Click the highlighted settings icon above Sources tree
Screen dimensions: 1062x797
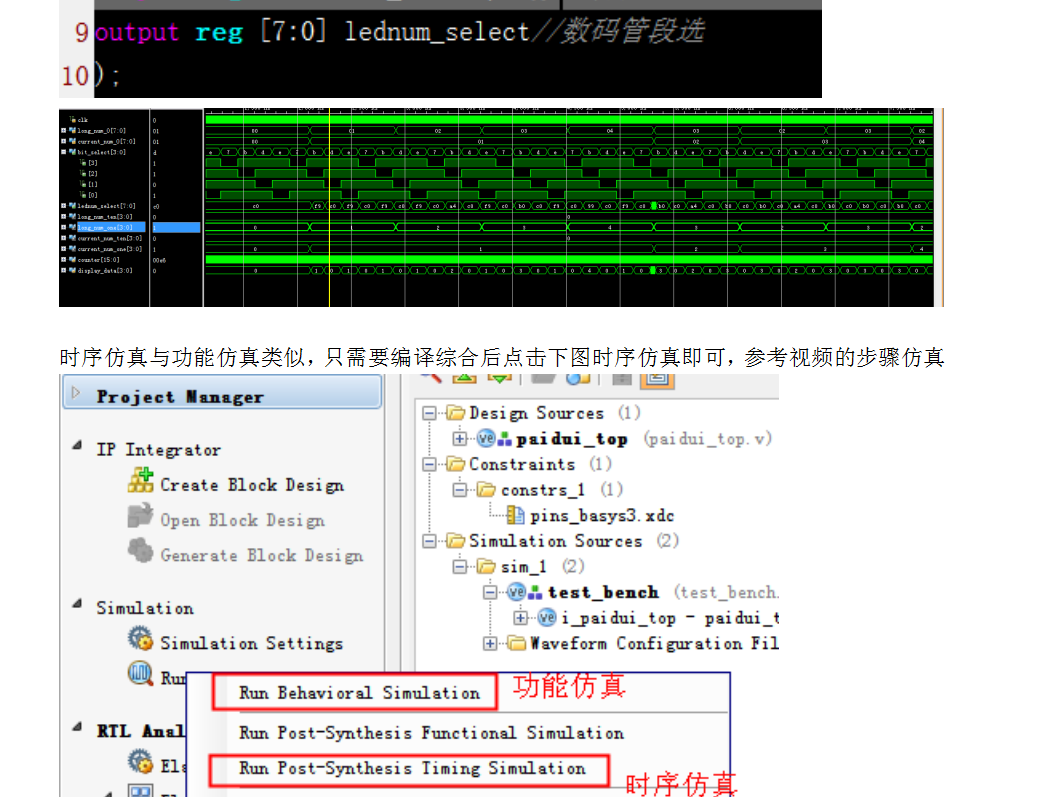pyautogui.click(x=657, y=379)
